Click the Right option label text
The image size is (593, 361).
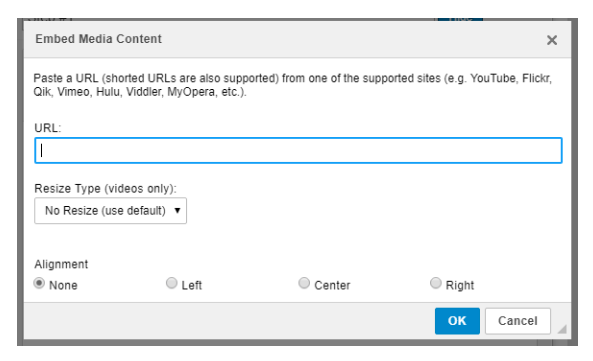[x=460, y=285]
